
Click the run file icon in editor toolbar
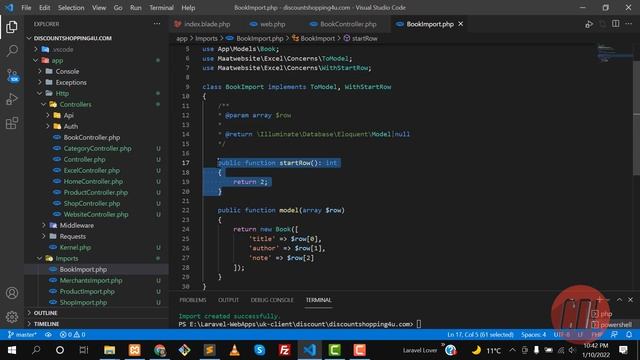[589, 24]
